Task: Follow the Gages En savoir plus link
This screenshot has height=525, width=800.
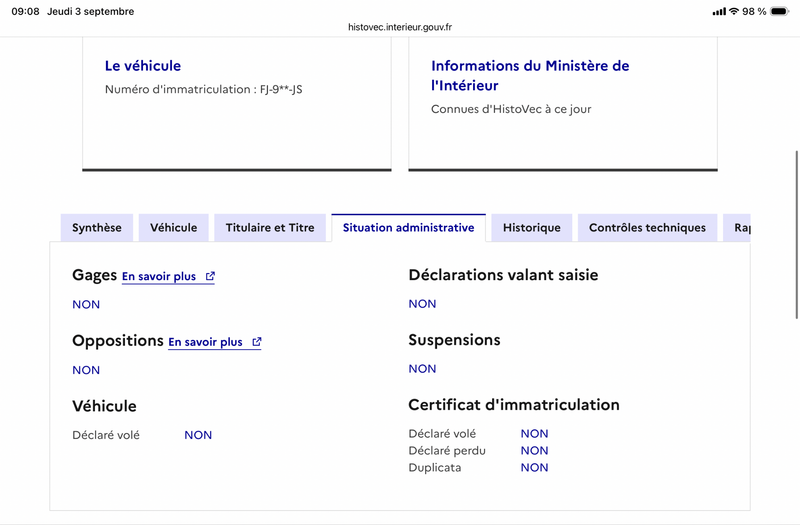Action: tap(159, 277)
